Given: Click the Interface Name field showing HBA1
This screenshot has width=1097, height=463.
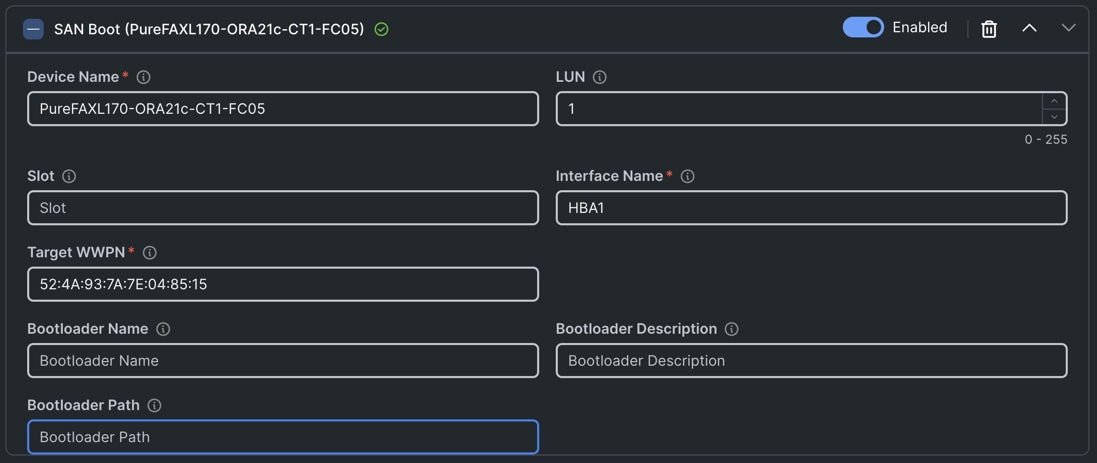Looking at the screenshot, I should (x=811, y=208).
